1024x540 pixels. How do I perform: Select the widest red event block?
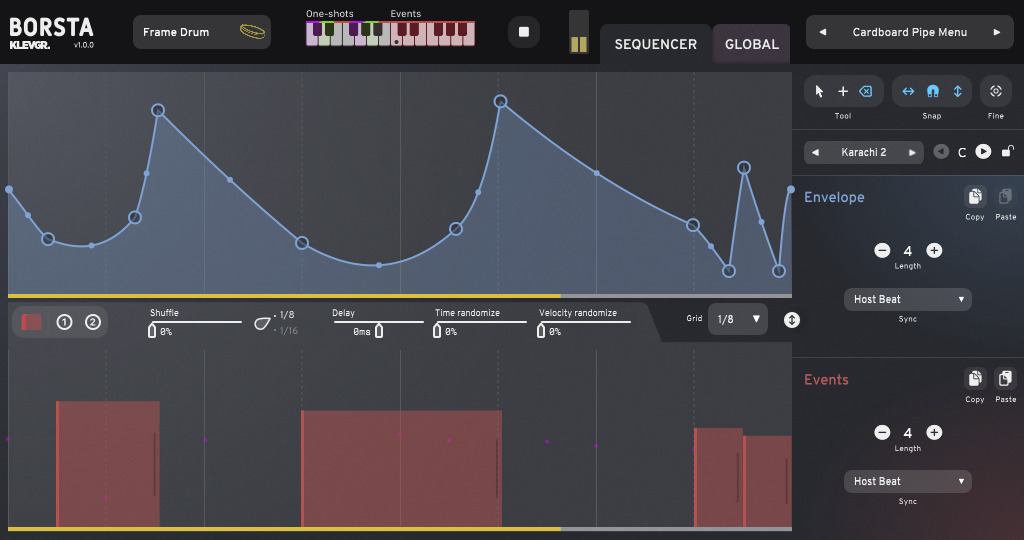point(401,468)
